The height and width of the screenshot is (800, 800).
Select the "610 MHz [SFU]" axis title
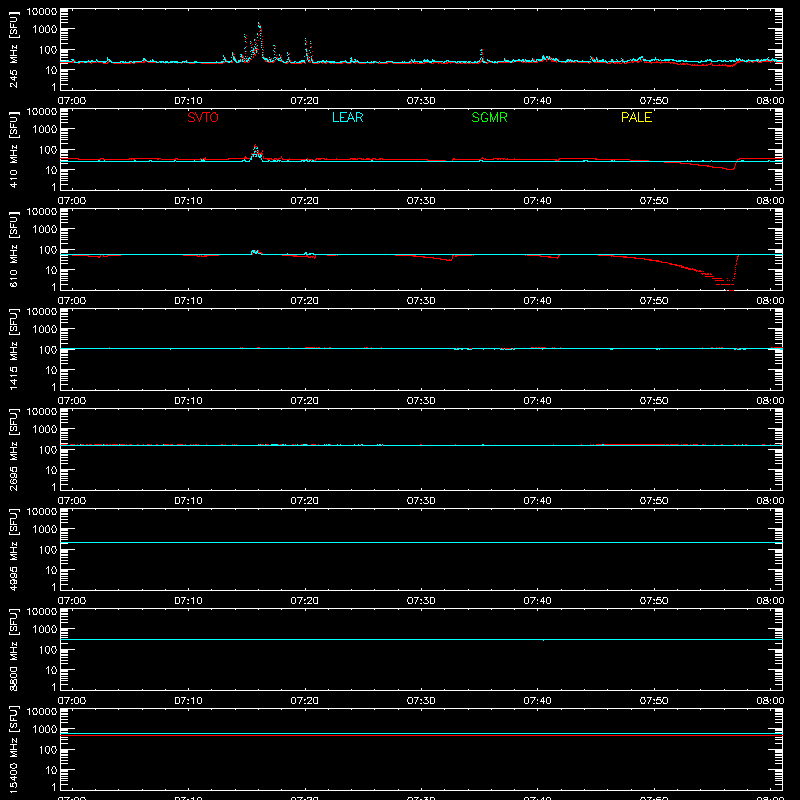13,249
